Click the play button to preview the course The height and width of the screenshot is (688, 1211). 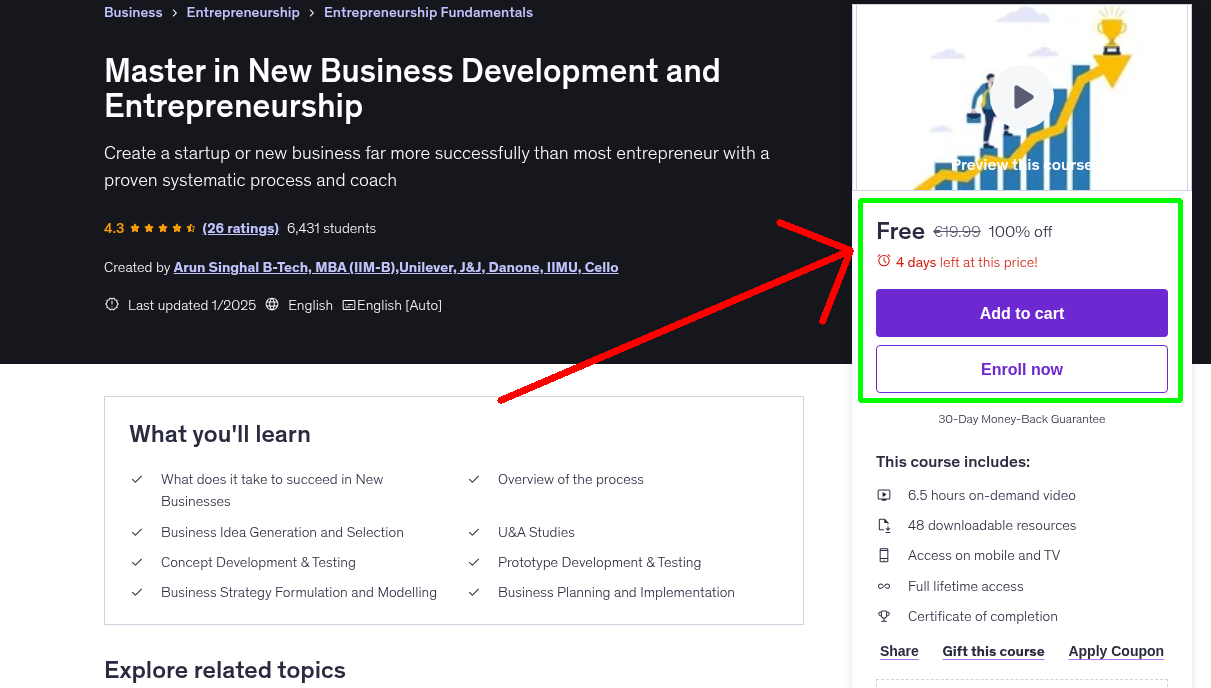click(x=1021, y=96)
